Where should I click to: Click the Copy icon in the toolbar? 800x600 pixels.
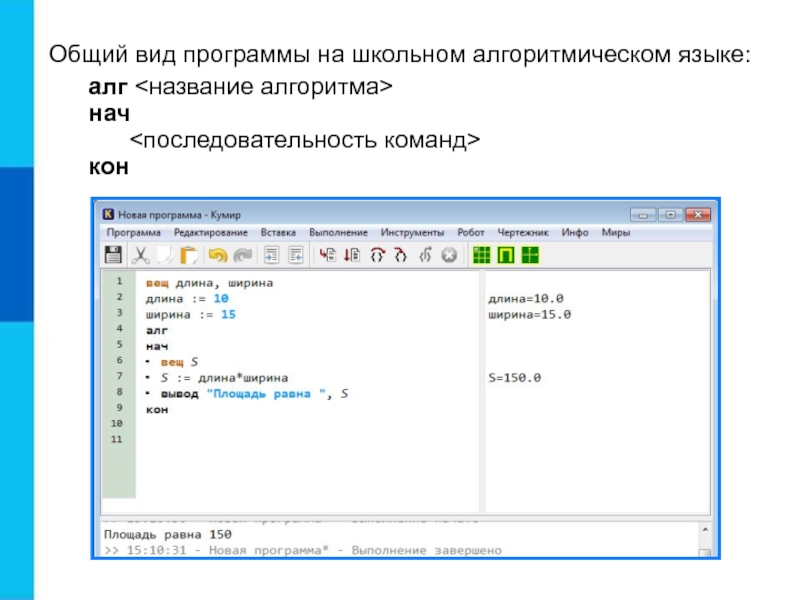(166, 255)
